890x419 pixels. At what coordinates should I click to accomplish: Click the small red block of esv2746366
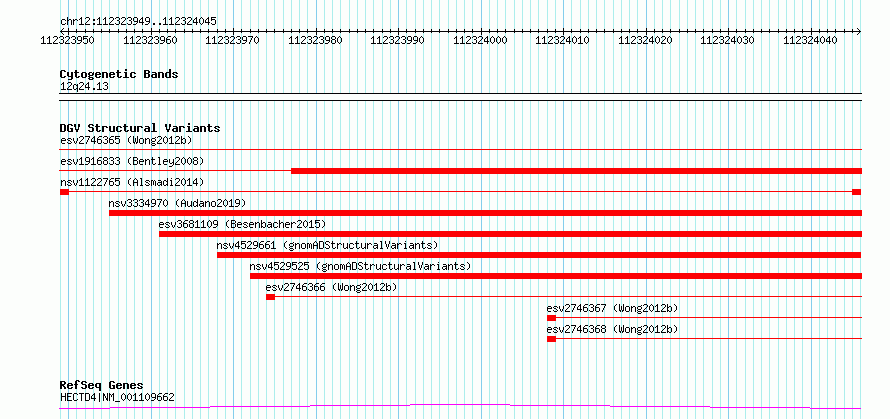[270, 297]
